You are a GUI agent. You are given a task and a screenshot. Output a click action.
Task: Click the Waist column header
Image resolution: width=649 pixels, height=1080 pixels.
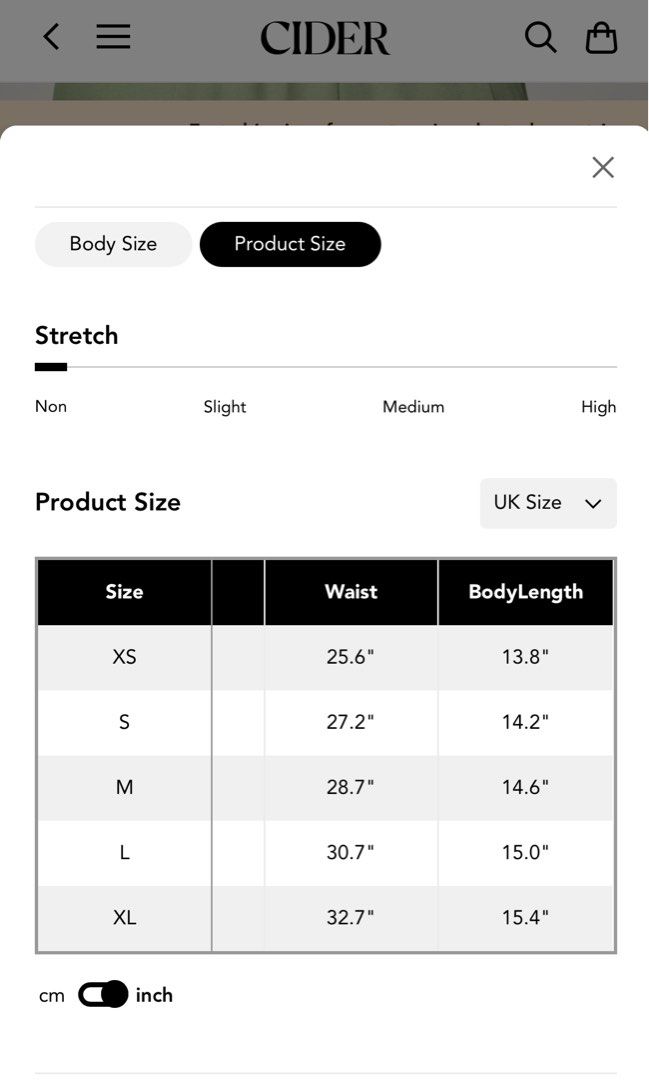351,592
